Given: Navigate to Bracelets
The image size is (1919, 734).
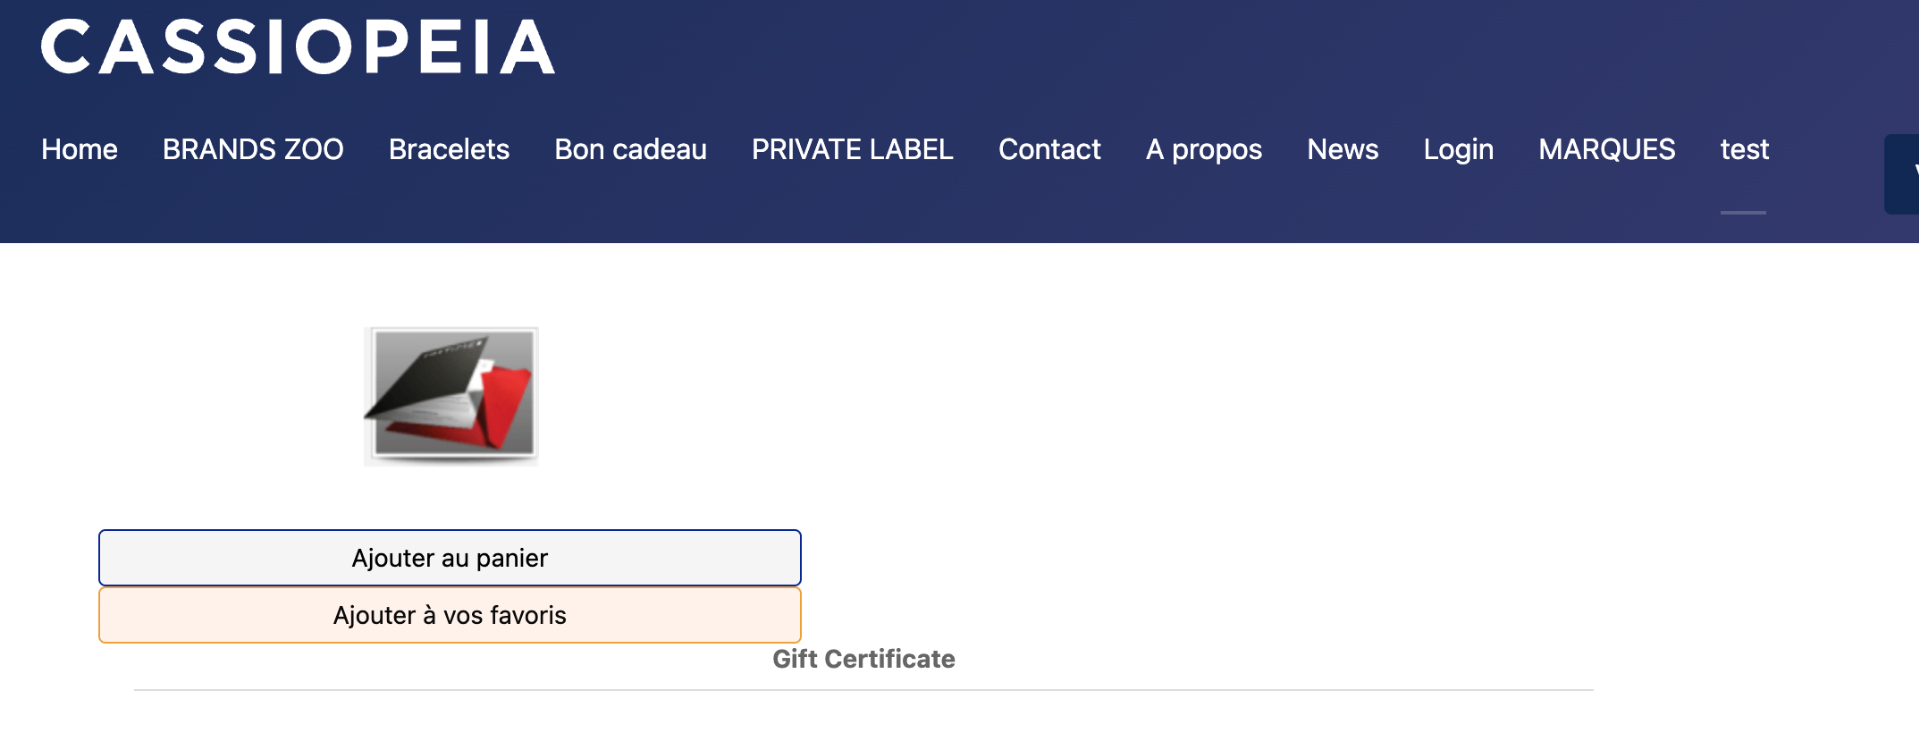Looking at the screenshot, I should point(449,149).
